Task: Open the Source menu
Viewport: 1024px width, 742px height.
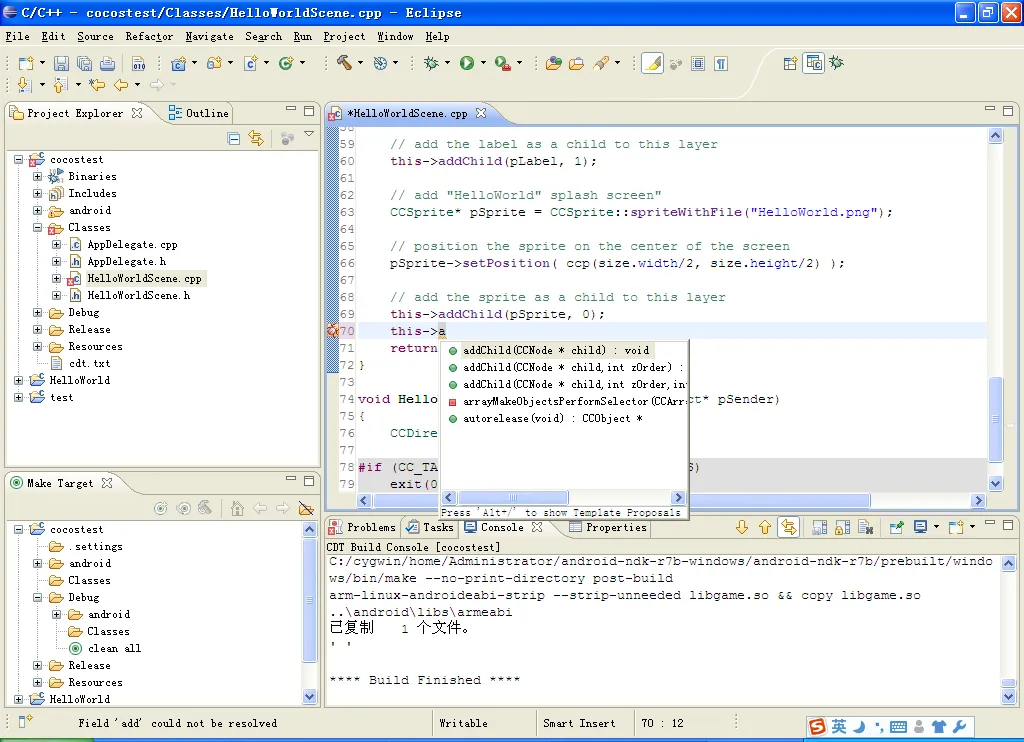Action: (95, 37)
